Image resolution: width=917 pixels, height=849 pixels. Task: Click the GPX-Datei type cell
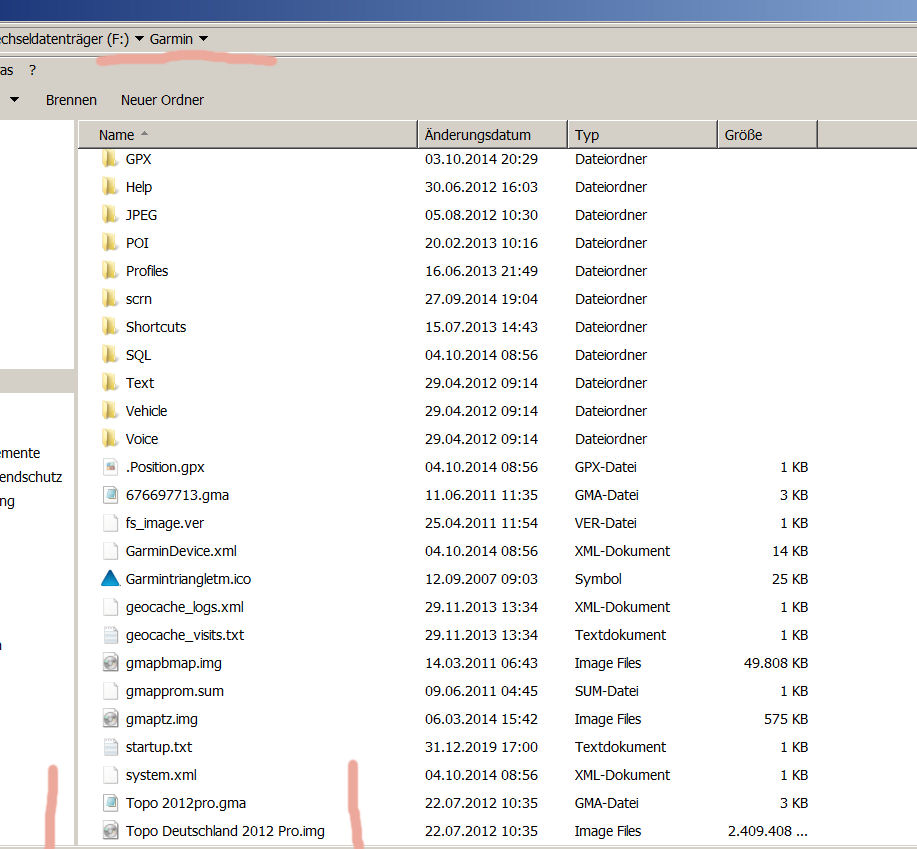tap(605, 467)
